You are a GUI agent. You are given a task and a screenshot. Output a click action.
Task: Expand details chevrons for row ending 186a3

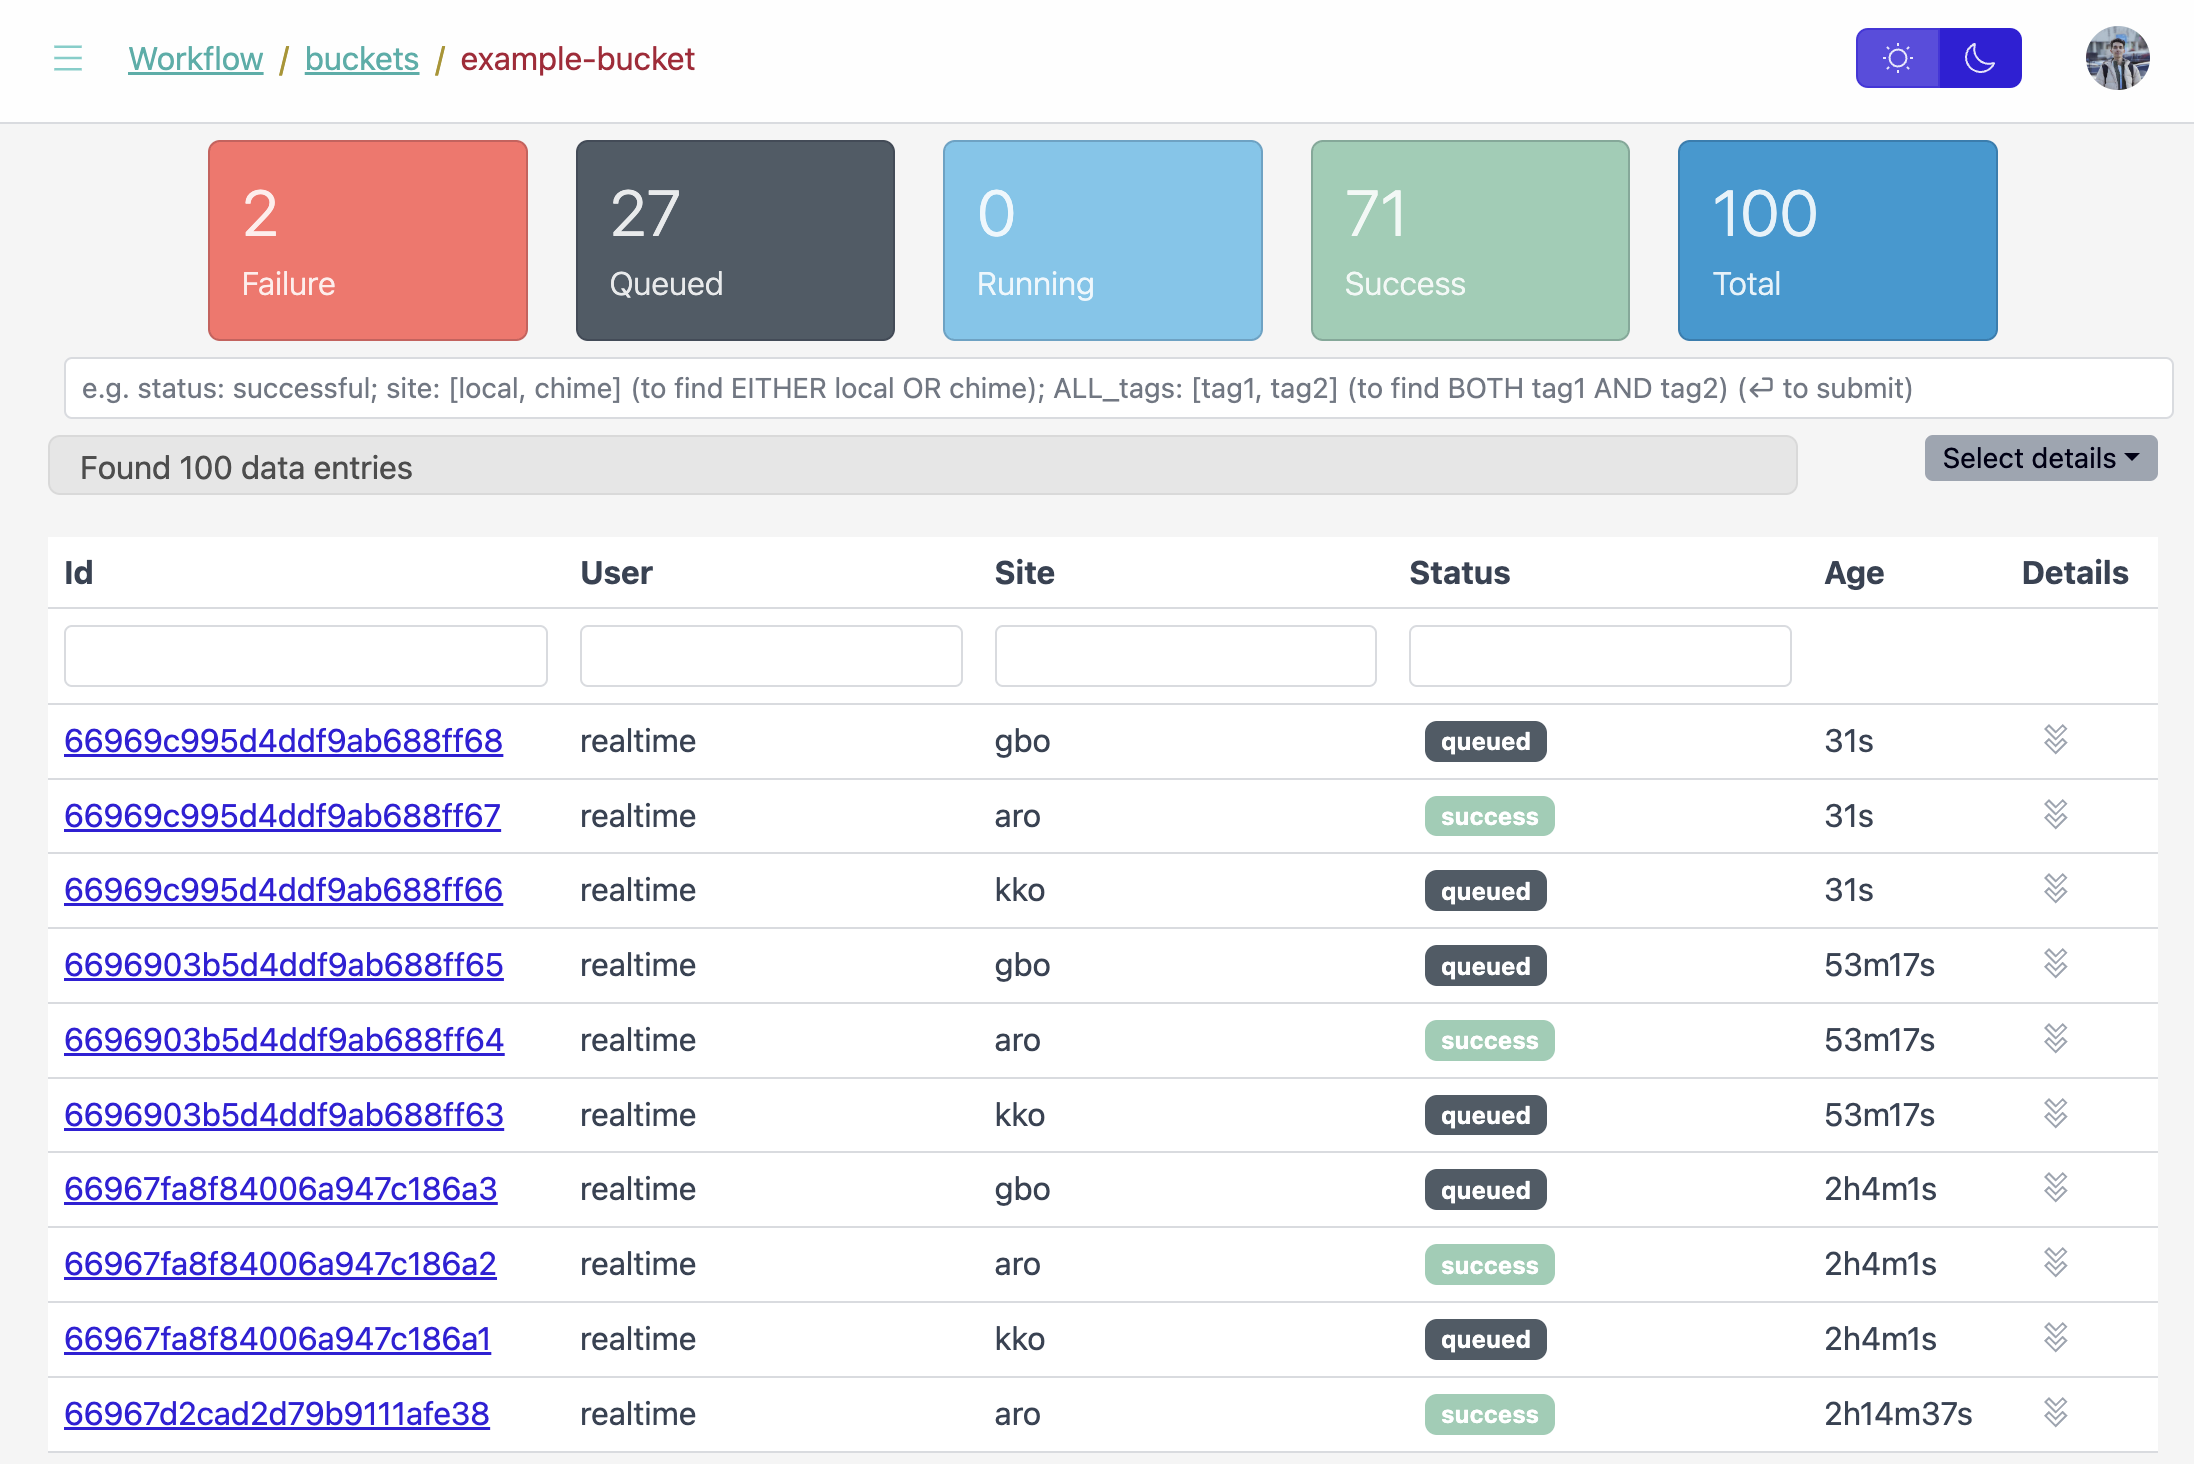(2055, 1187)
